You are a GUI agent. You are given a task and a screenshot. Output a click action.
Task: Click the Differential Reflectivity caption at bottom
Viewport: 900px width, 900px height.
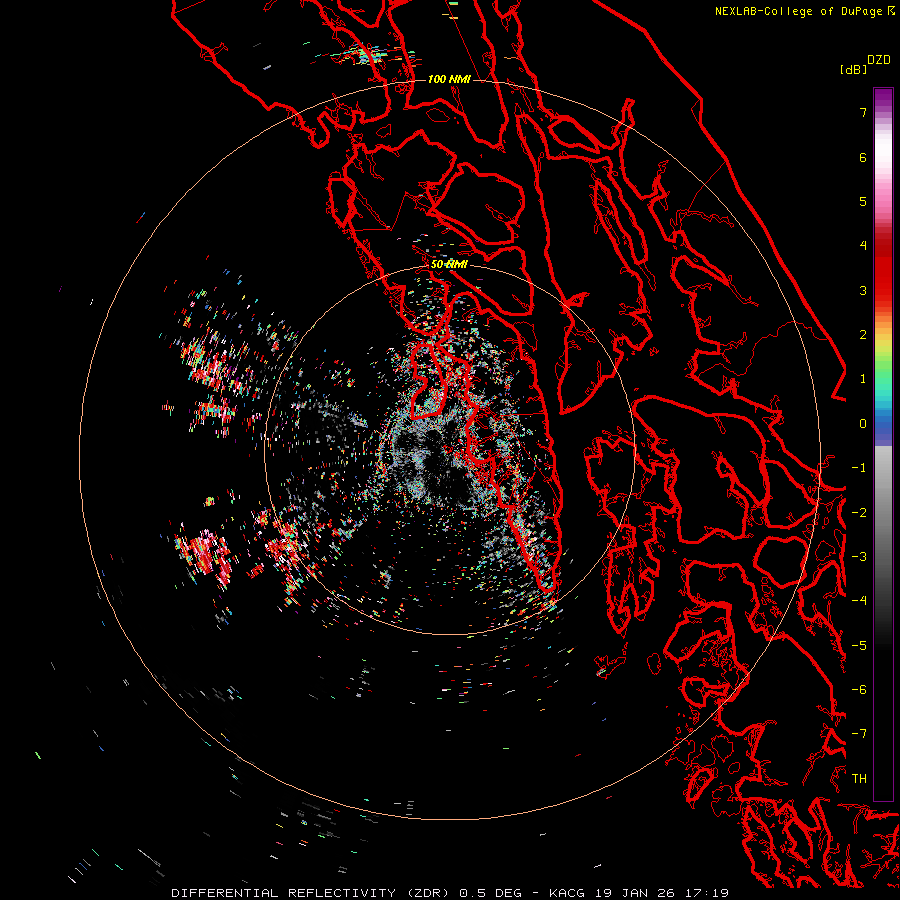coord(450,893)
